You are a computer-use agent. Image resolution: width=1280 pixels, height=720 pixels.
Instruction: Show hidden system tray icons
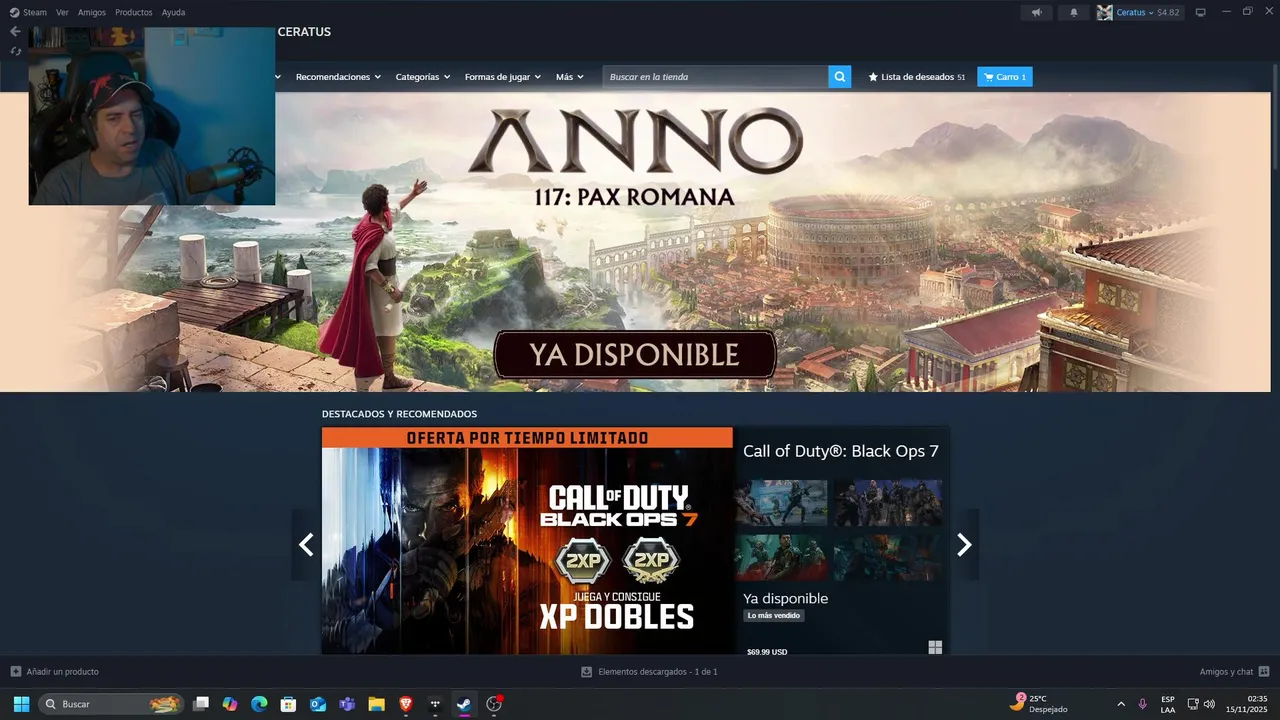1121,704
